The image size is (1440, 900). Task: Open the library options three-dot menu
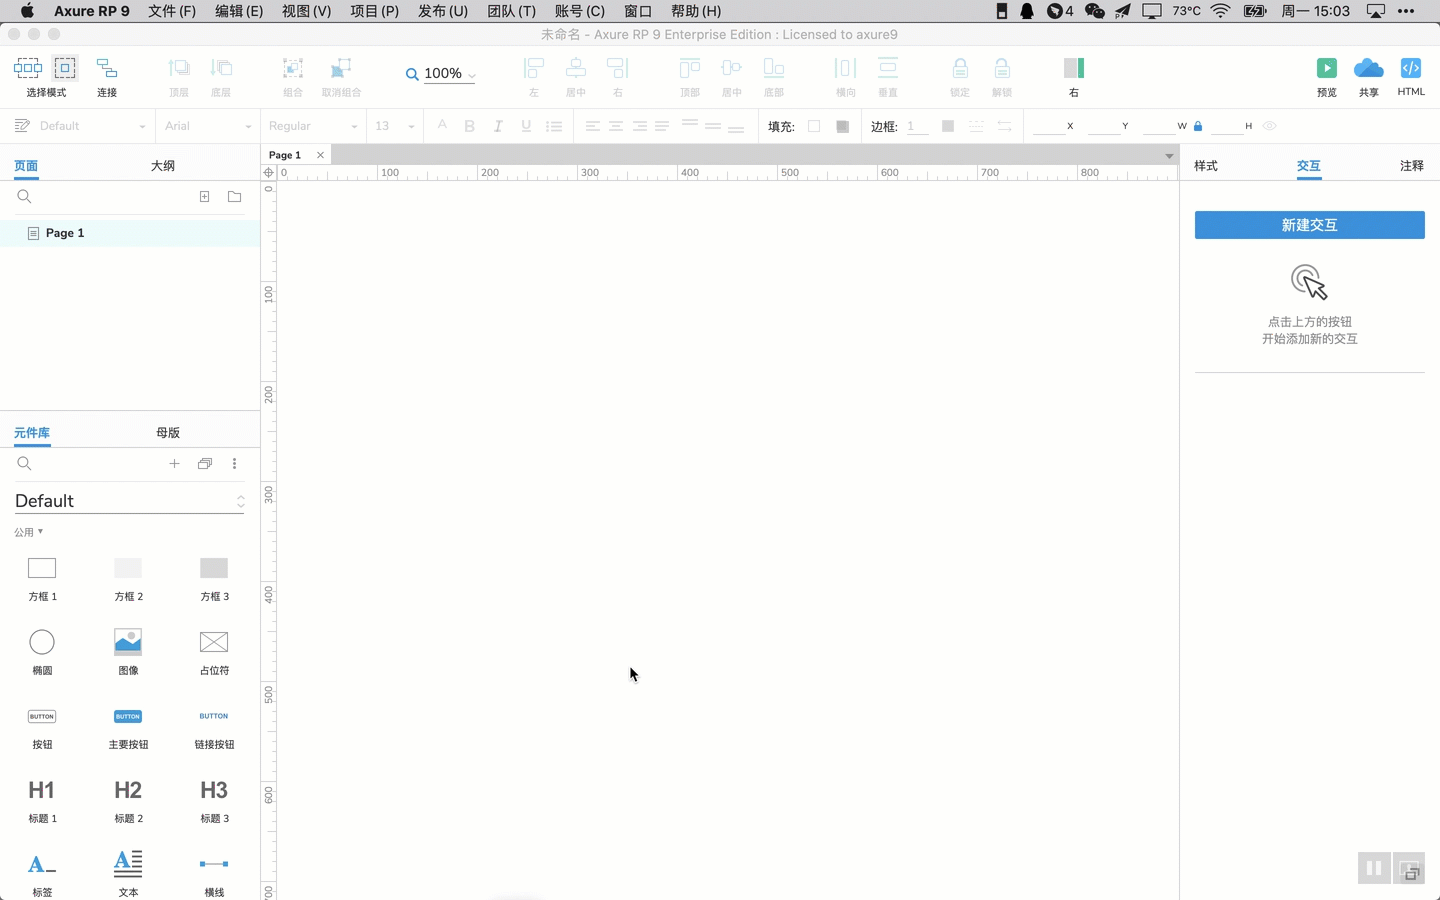click(x=235, y=464)
